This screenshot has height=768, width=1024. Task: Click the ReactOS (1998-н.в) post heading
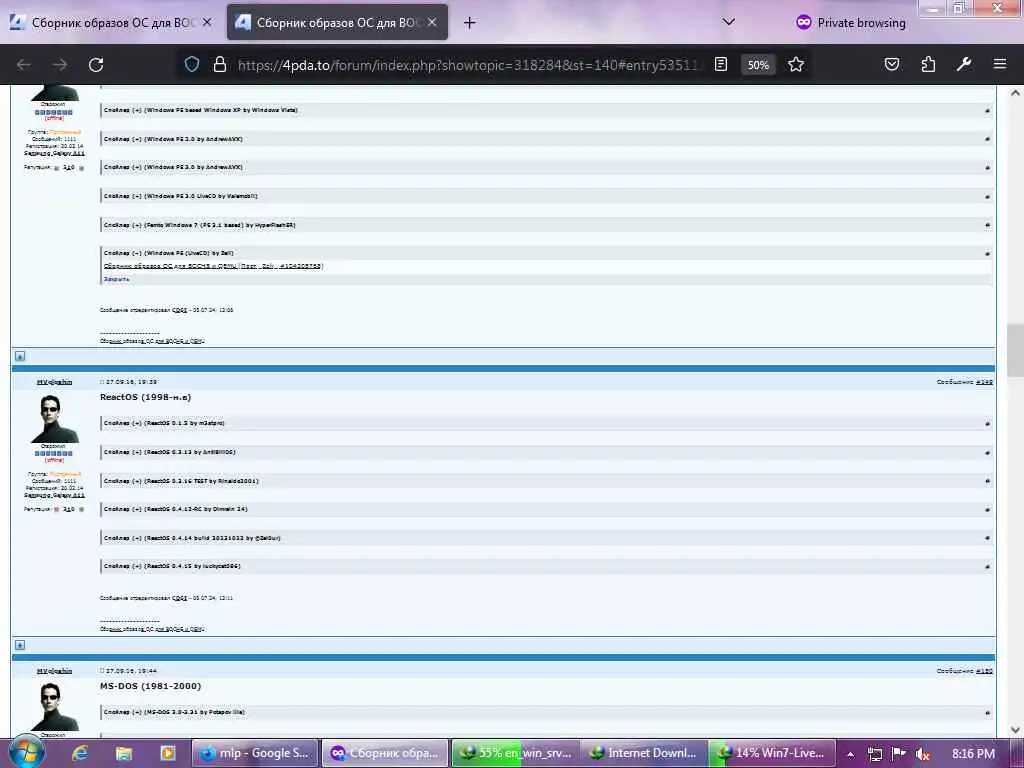[x=146, y=397]
